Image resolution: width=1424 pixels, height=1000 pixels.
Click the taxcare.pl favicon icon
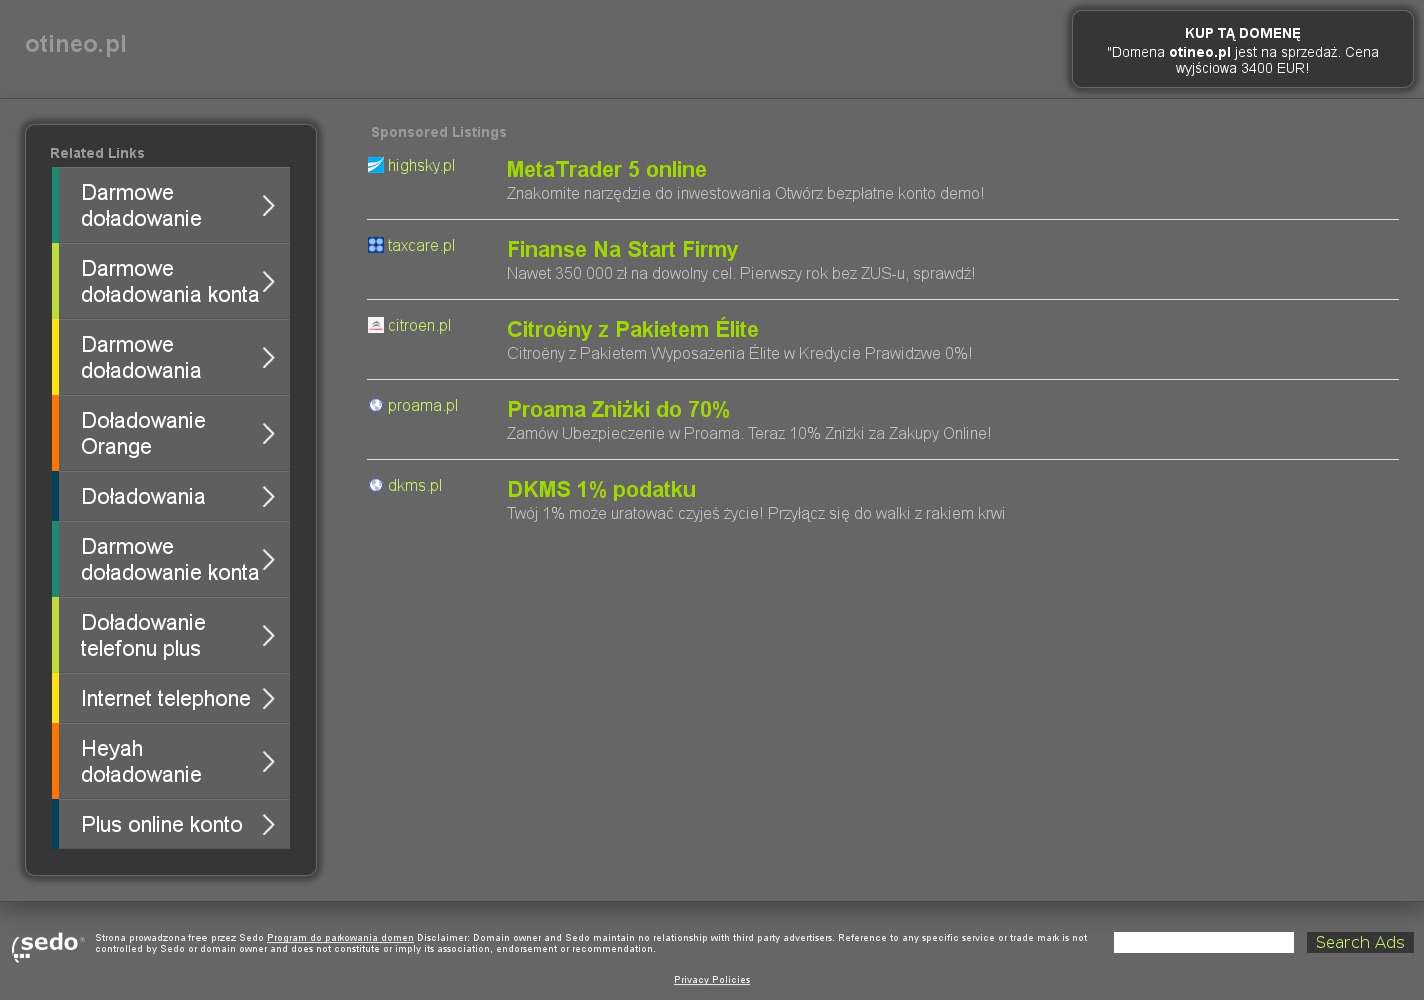(x=376, y=245)
